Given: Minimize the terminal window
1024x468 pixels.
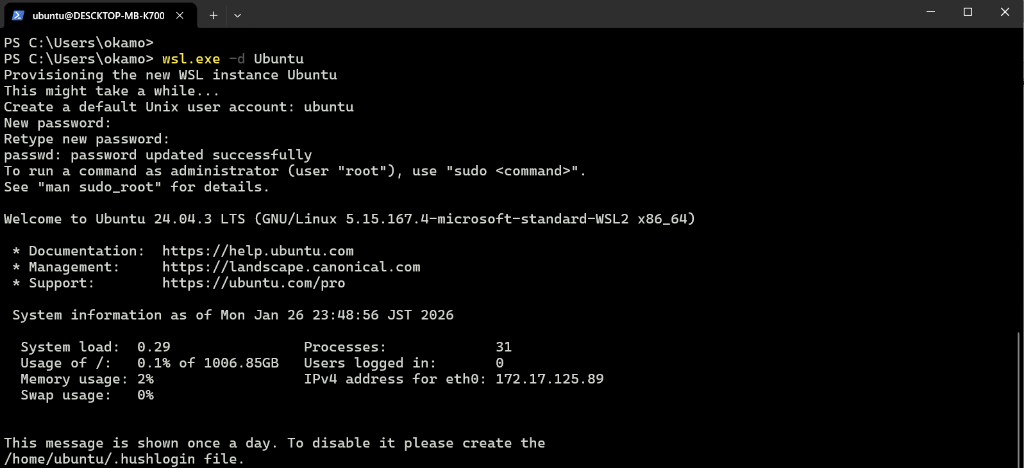Looking at the screenshot, I should tap(931, 12).
